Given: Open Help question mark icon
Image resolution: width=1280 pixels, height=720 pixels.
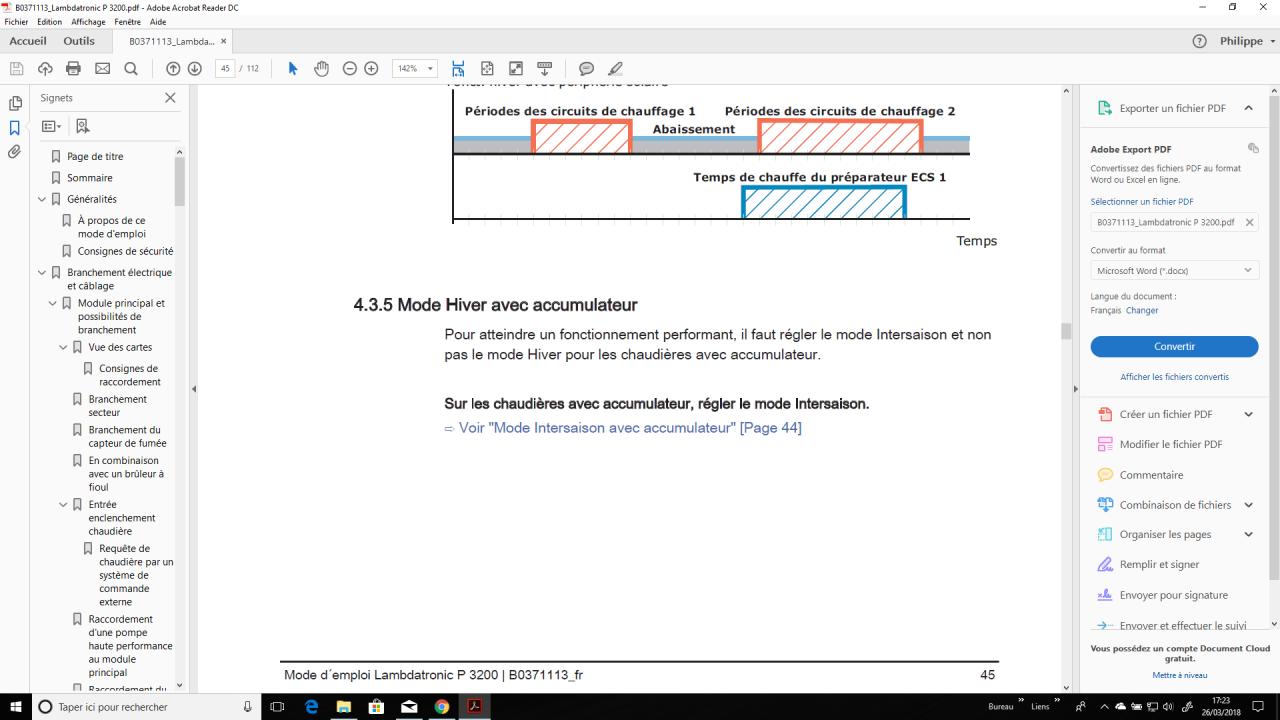Looking at the screenshot, I should click(x=1200, y=41).
